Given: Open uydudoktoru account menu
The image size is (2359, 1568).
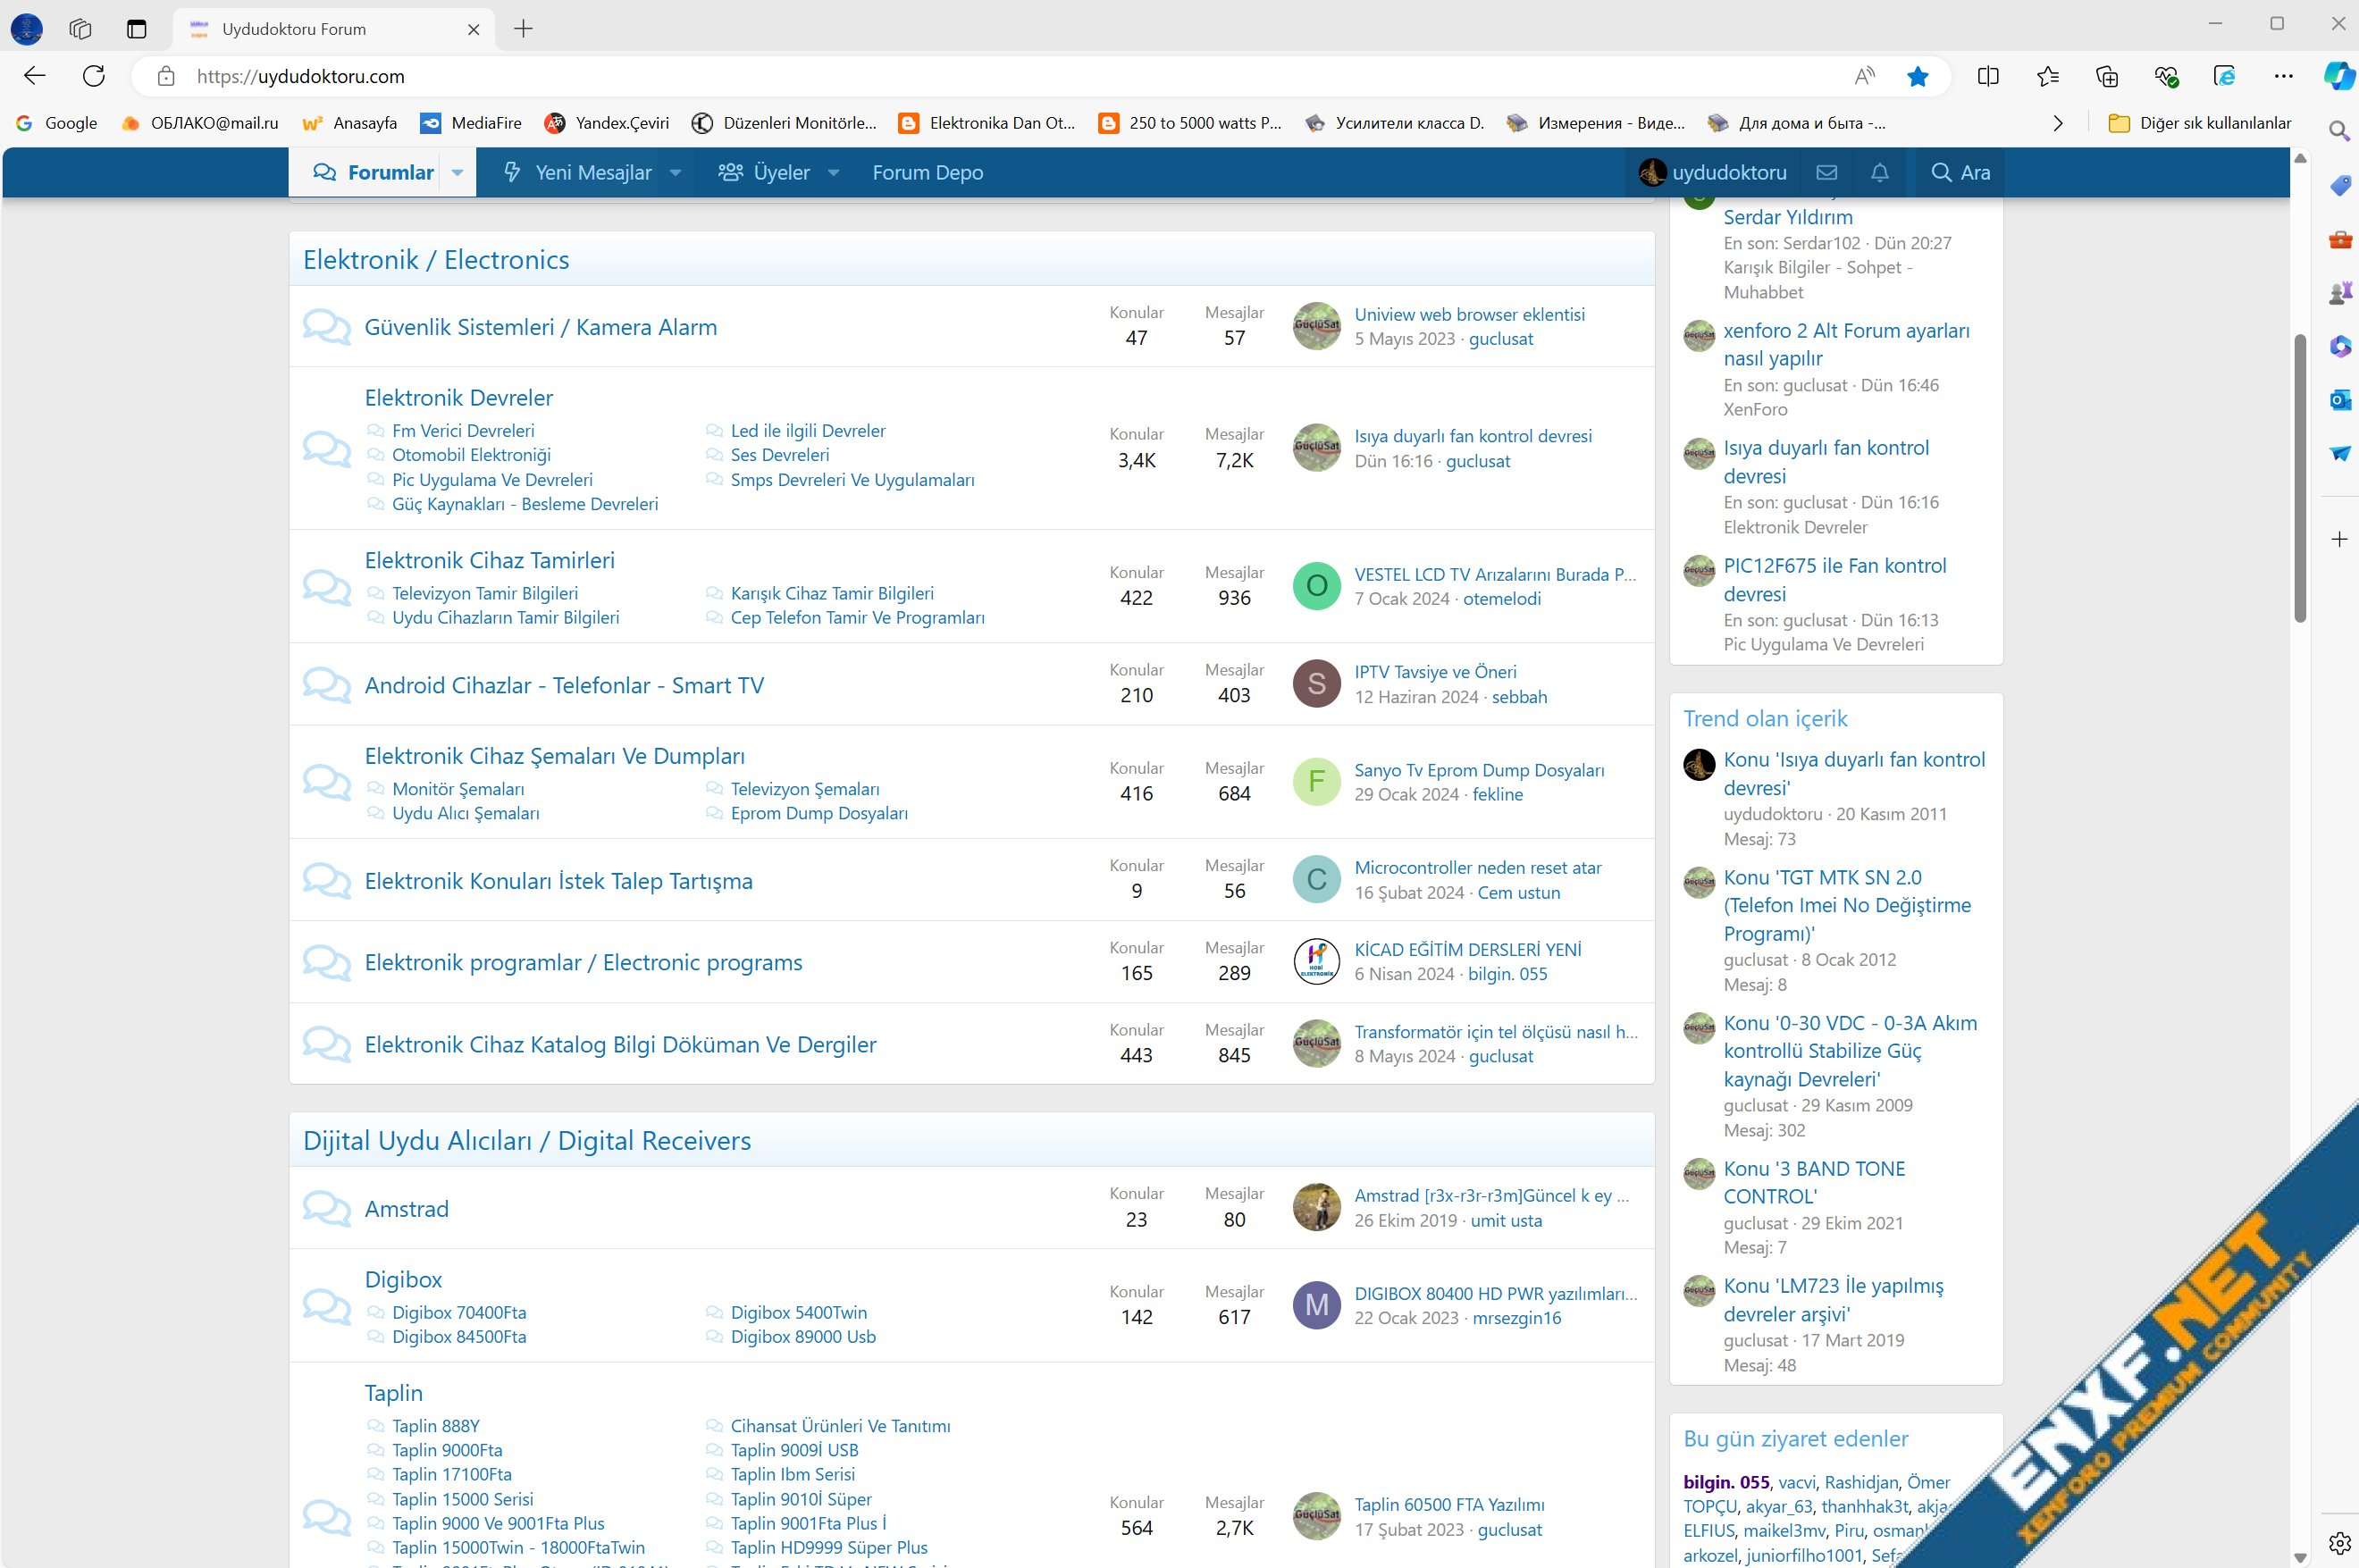Looking at the screenshot, I should (x=1712, y=172).
